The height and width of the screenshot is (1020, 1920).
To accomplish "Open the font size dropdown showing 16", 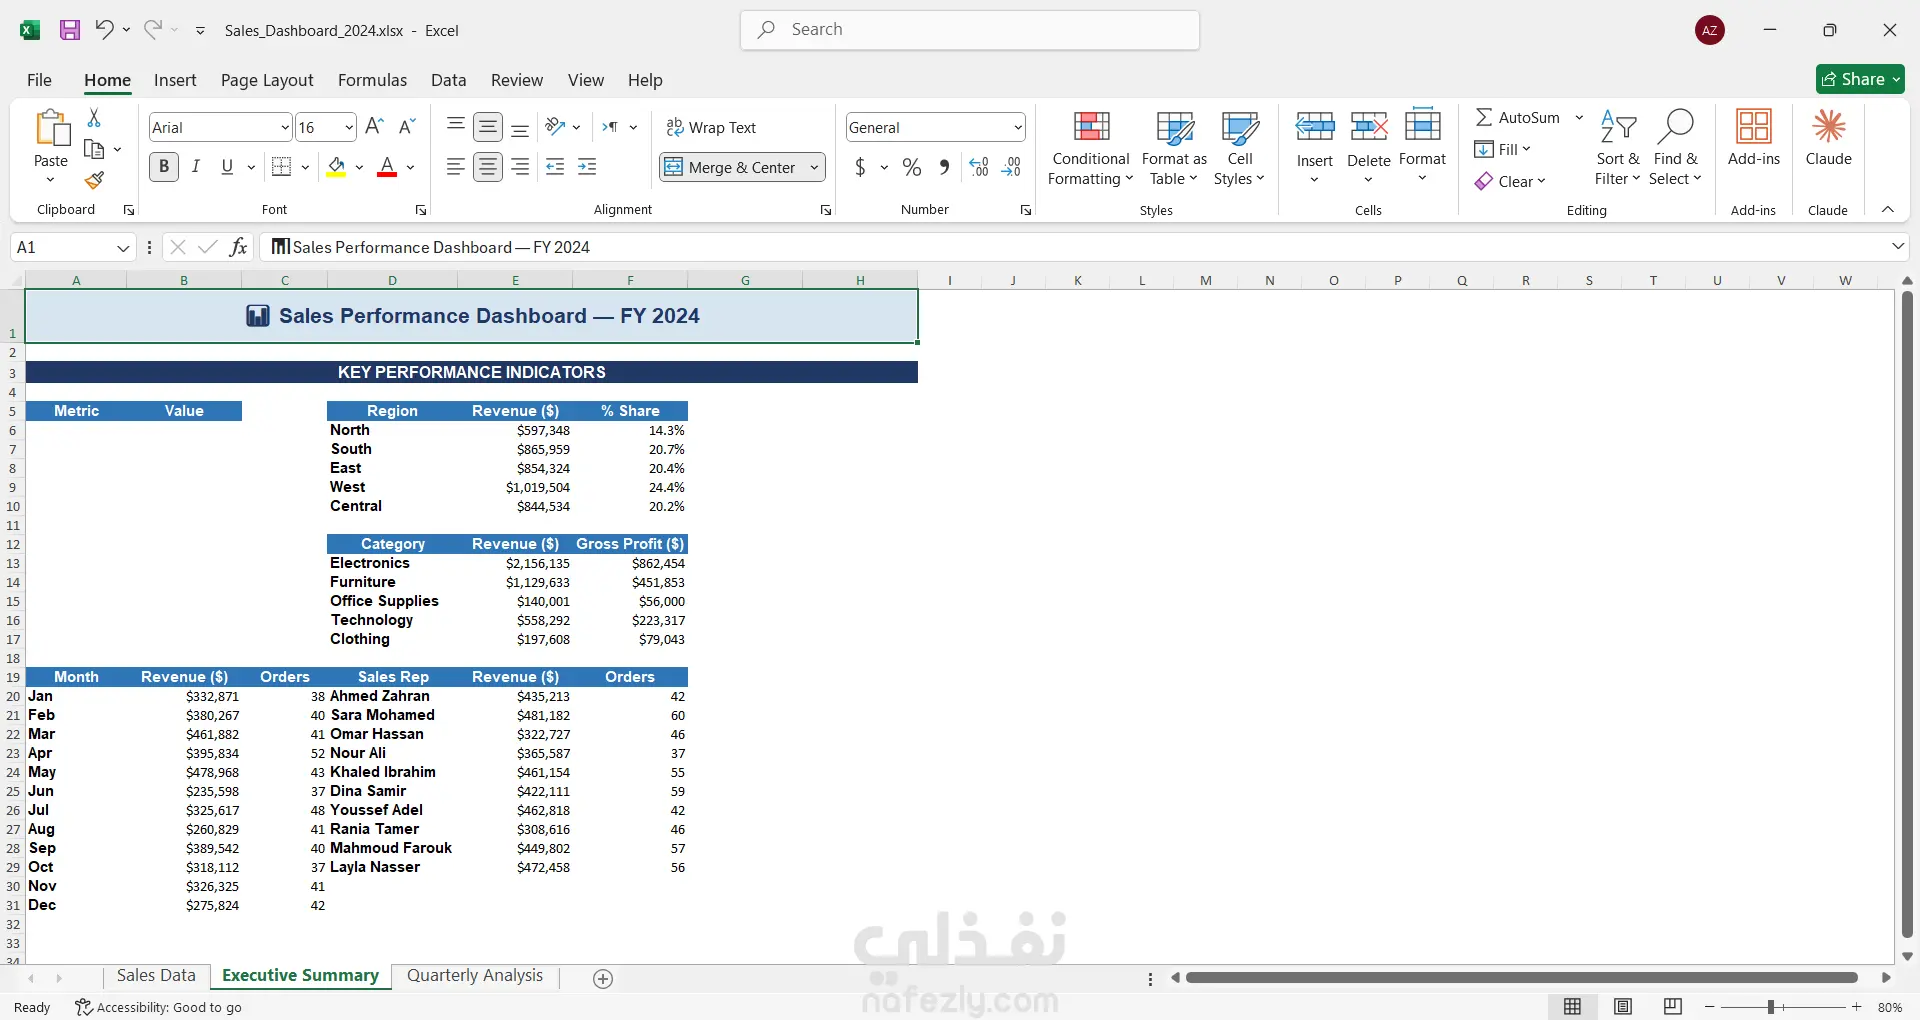I will coord(348,127).
